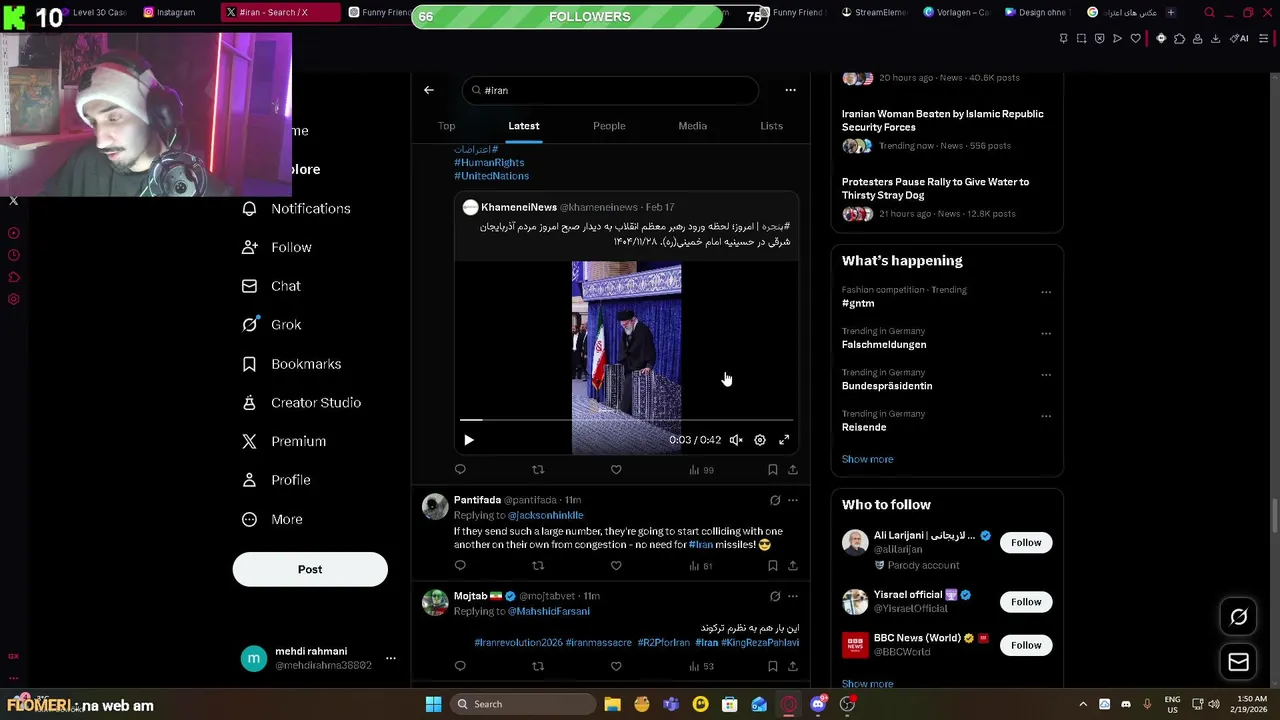Open browser Extensions puzzle icon
Screen dimensions: 1280x720
[x=1179, y=39]
